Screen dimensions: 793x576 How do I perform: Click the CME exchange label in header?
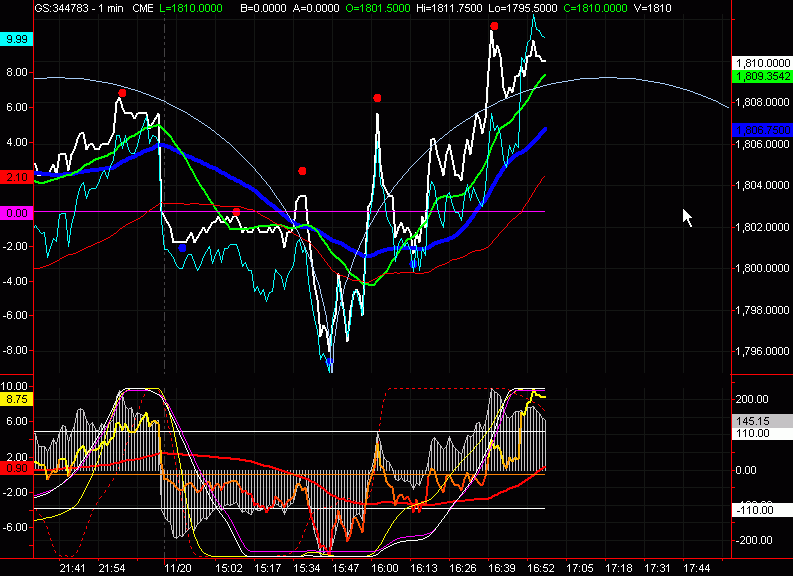click(143, 8)
